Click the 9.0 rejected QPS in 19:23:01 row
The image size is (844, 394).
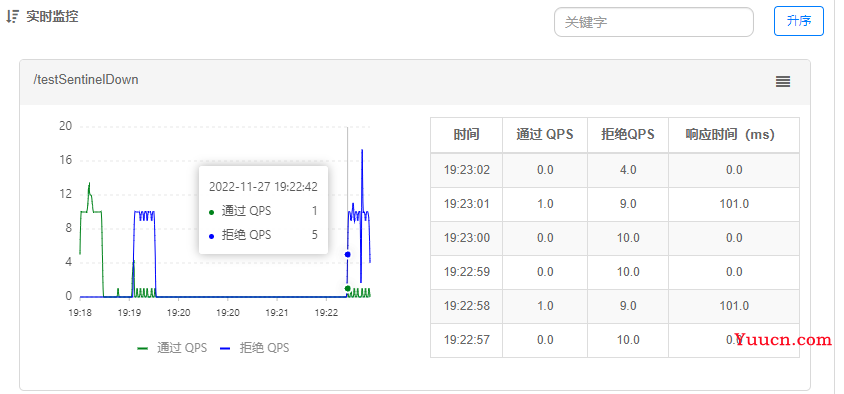pos(628,204)
